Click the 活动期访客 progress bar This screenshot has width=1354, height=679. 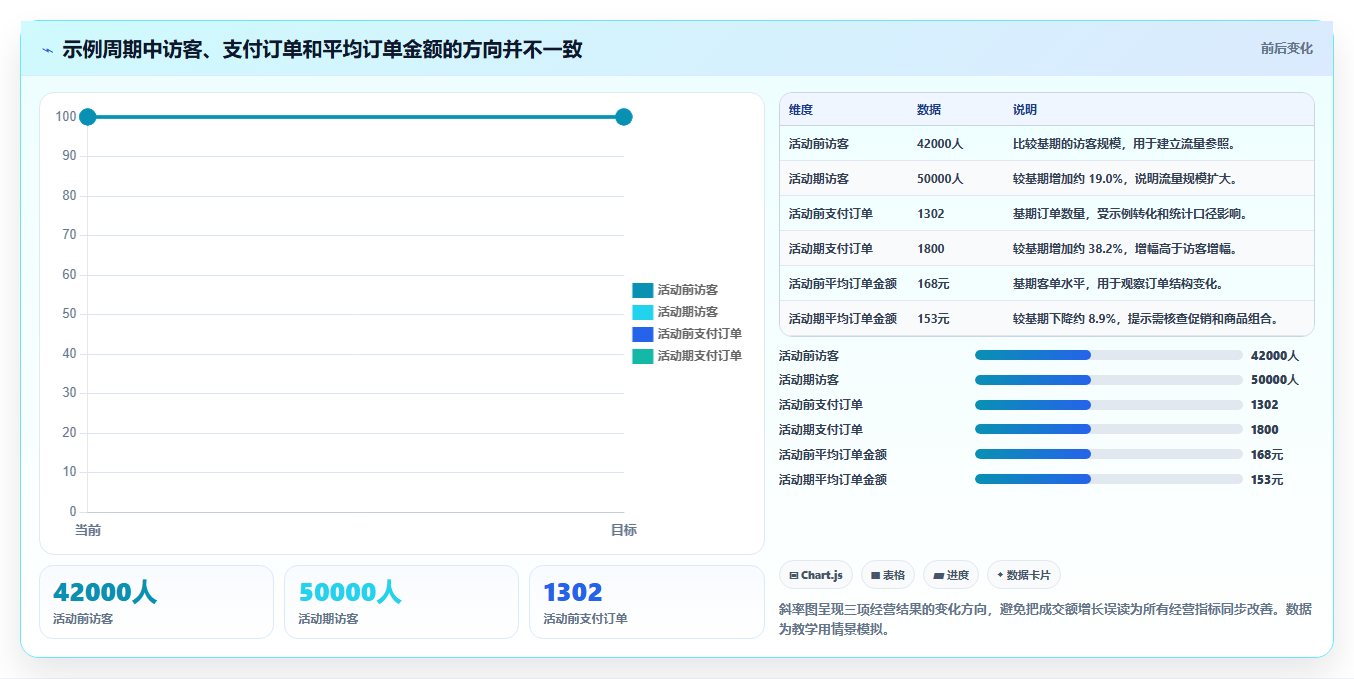pyautogui.click(x=1109, y=380)
